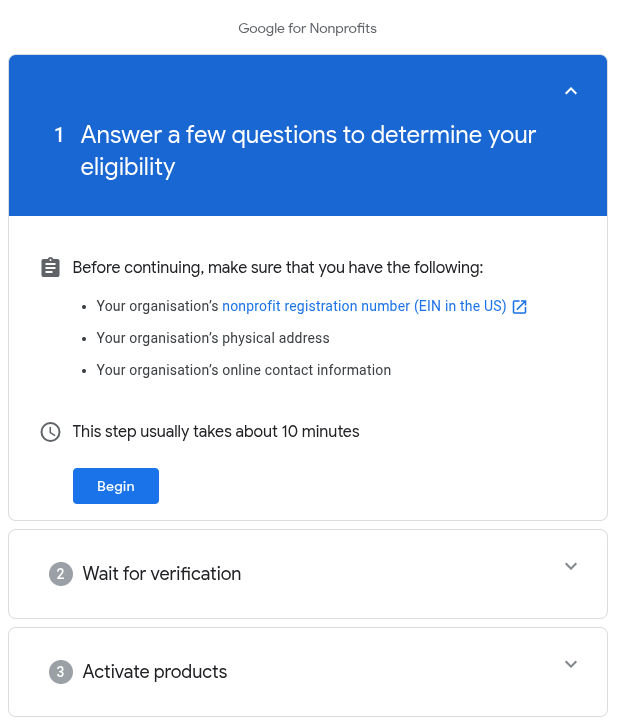Select the Wait for verification heading
617x728 pixels.
pyautogui.click(x=162, y=574)
